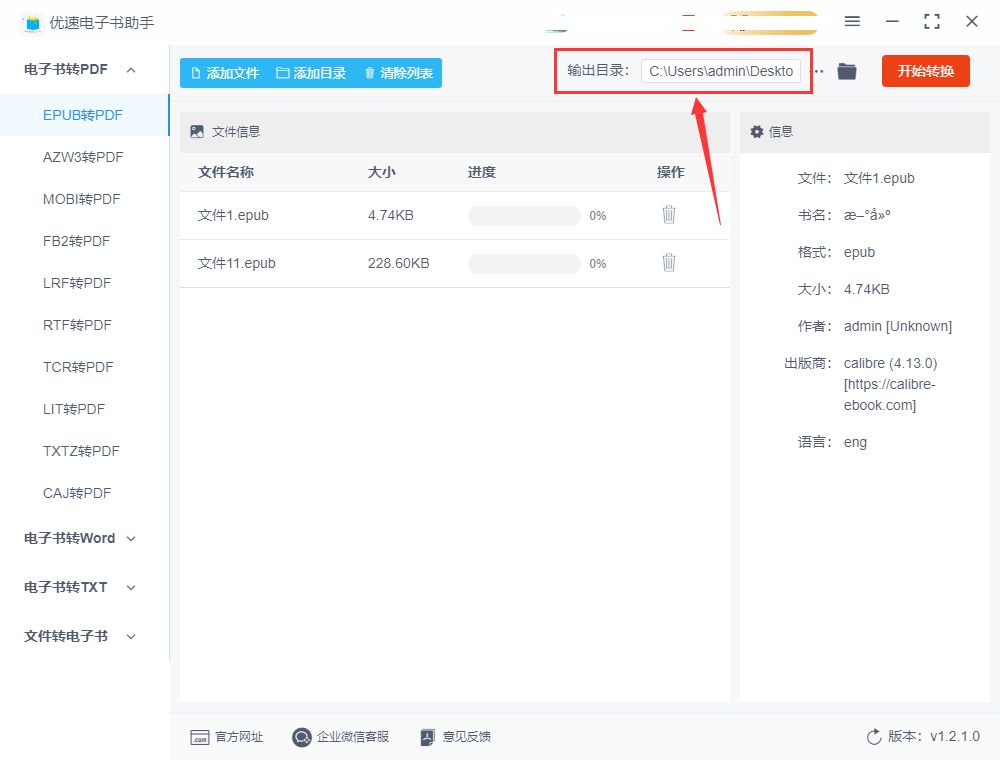Maximize the window with the fullscreen icon
Screen dimensions: 1000x760
tap(932, 22)
